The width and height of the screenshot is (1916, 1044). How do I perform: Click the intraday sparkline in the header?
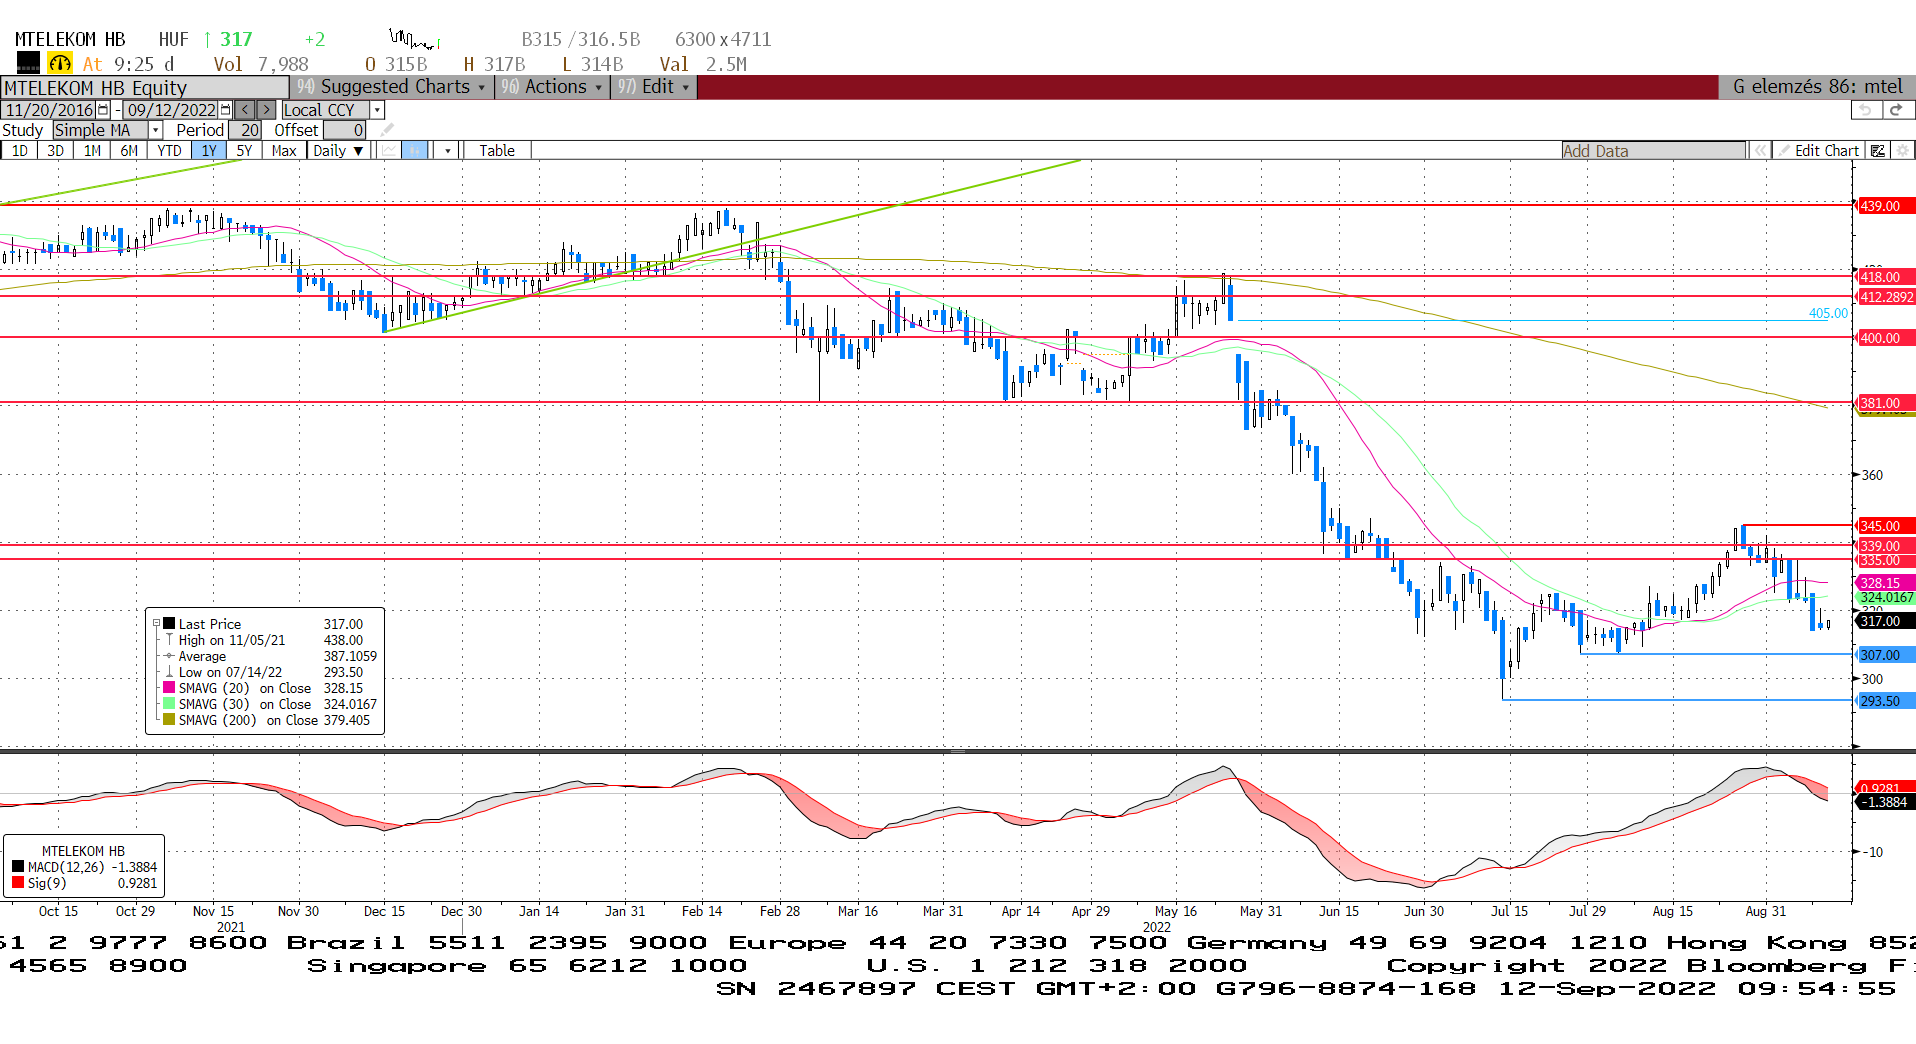[415, 40]
